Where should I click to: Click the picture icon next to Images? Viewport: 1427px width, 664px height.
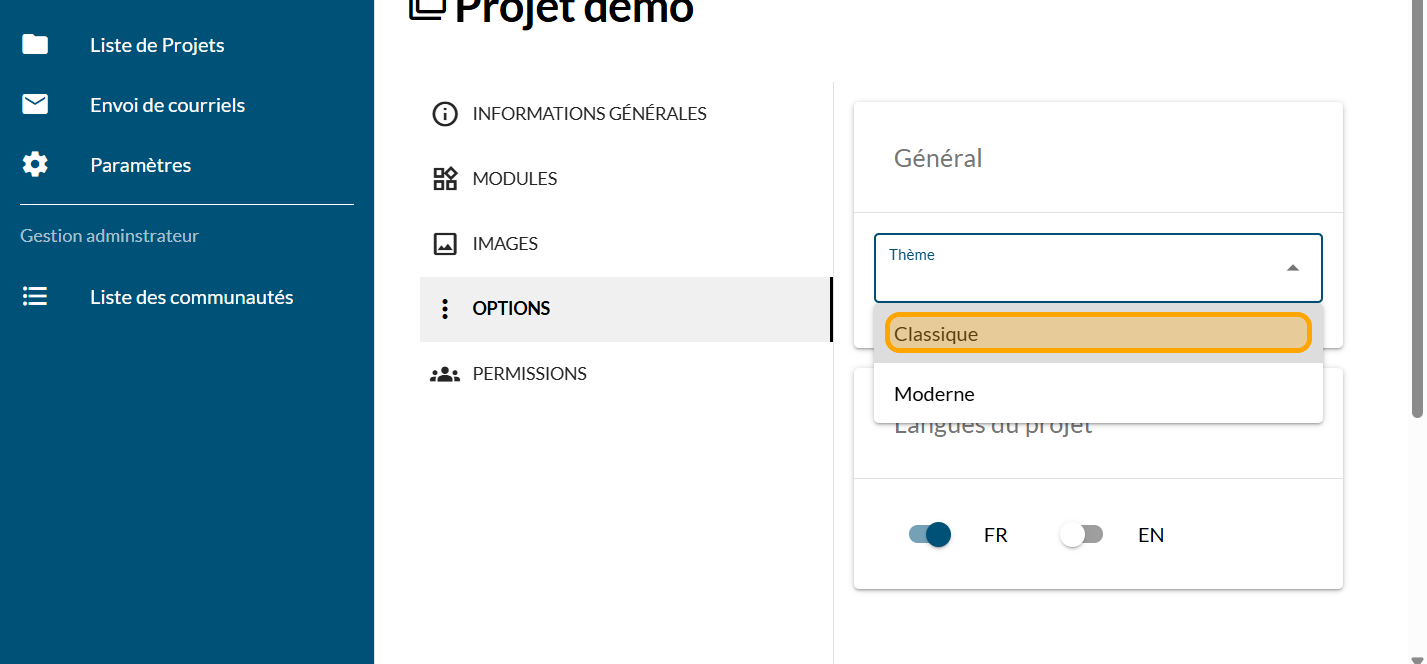[445, 244]
